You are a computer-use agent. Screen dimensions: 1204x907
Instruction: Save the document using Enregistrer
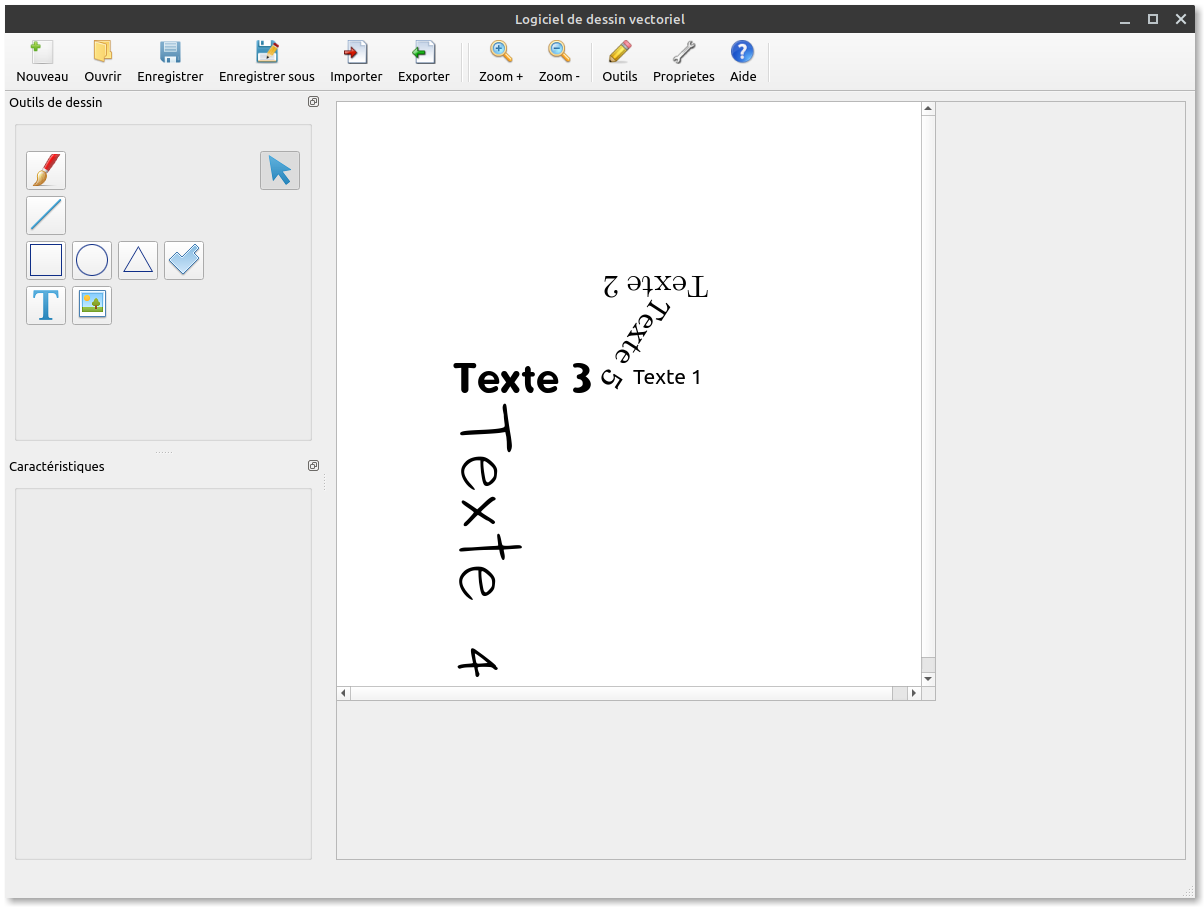click(170, 60)
